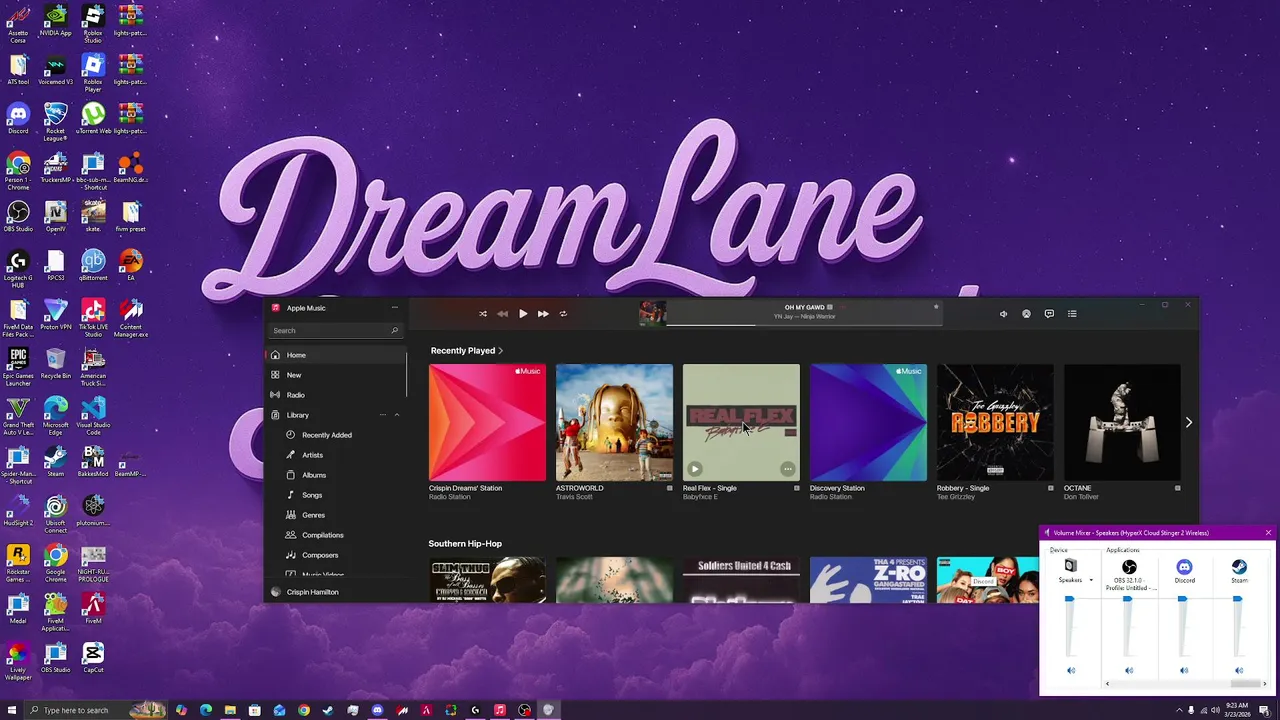Open the Soldiers United 4 Cash album
1280x720 pixels.
pyautogui.click(x=741, y=580)
